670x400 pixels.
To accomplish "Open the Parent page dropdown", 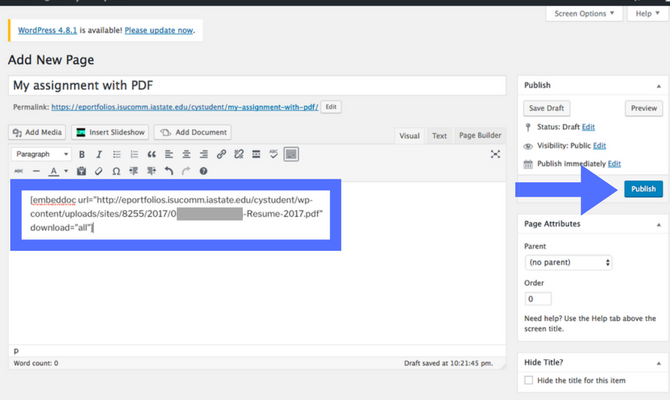I will (x=568, y=262).
